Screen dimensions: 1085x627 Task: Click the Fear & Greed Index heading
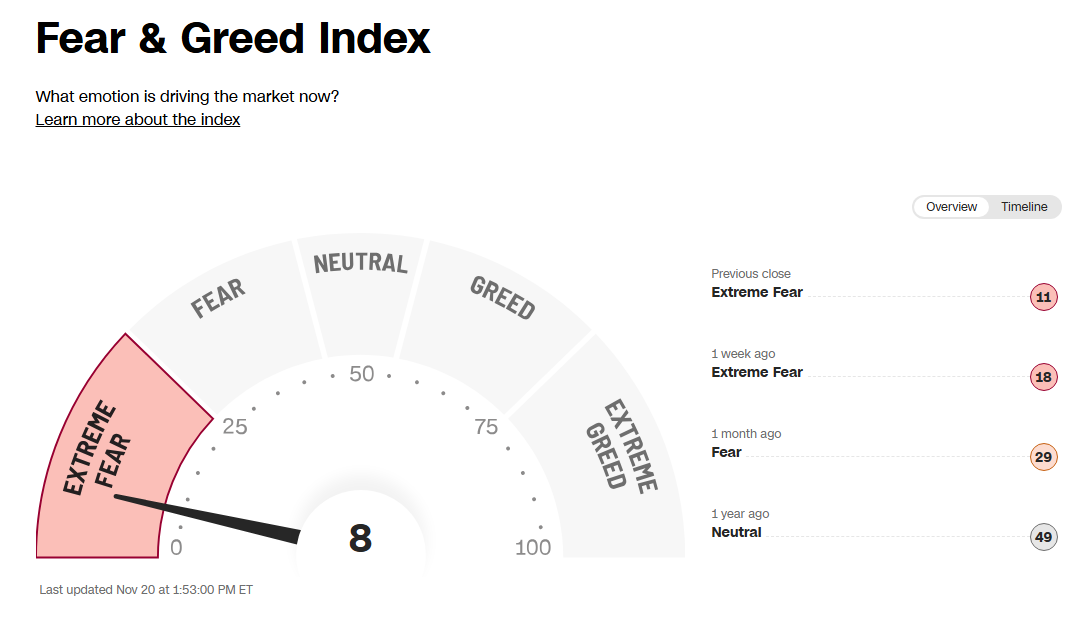233,39
